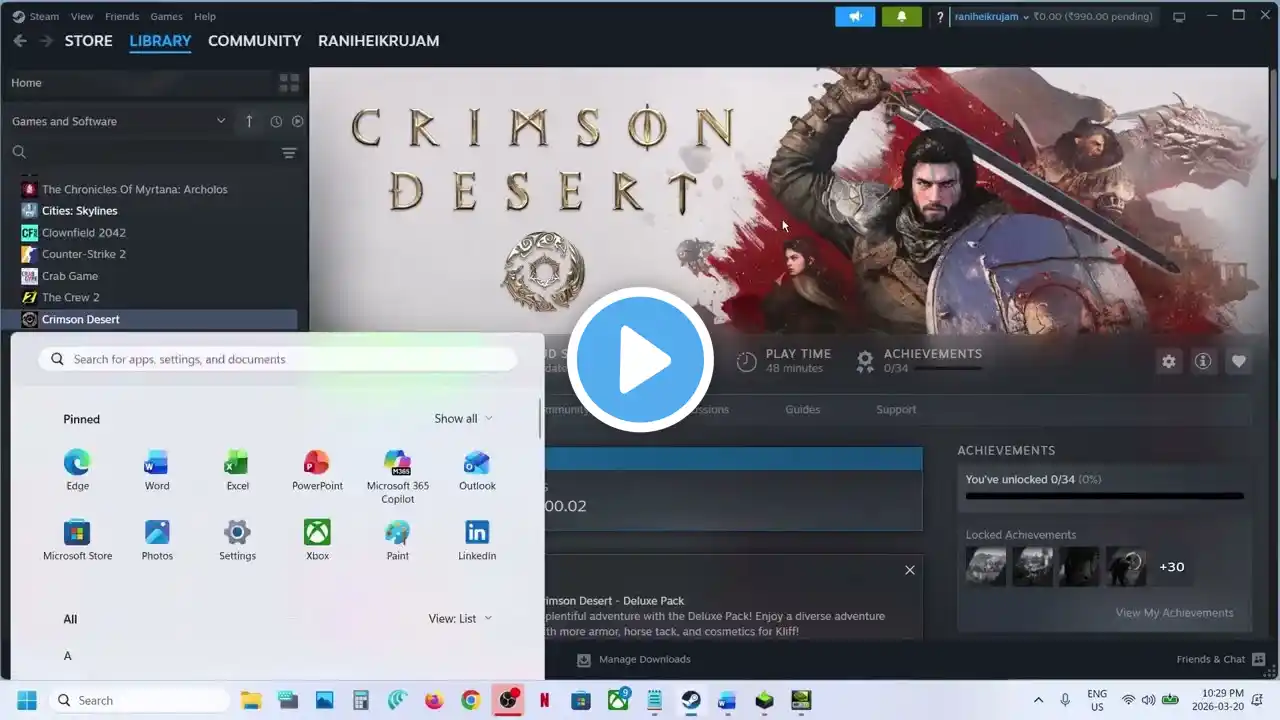Open PowerPoint from pinned apps
This screenshot has width=1280, height=720.
click(x=317, y=470)
